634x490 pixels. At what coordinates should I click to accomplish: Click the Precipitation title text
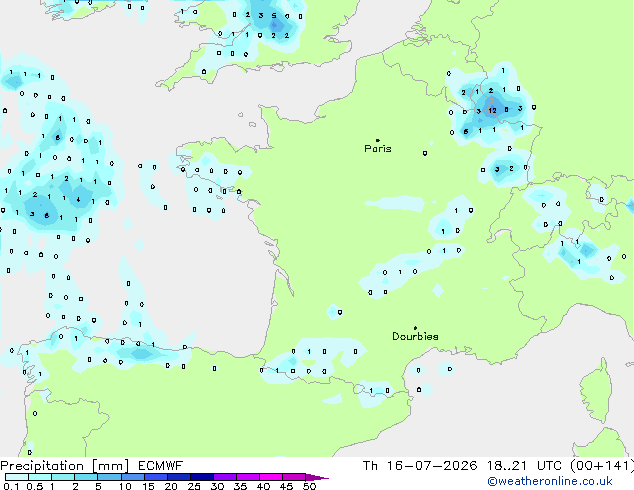tap(42, 466)
